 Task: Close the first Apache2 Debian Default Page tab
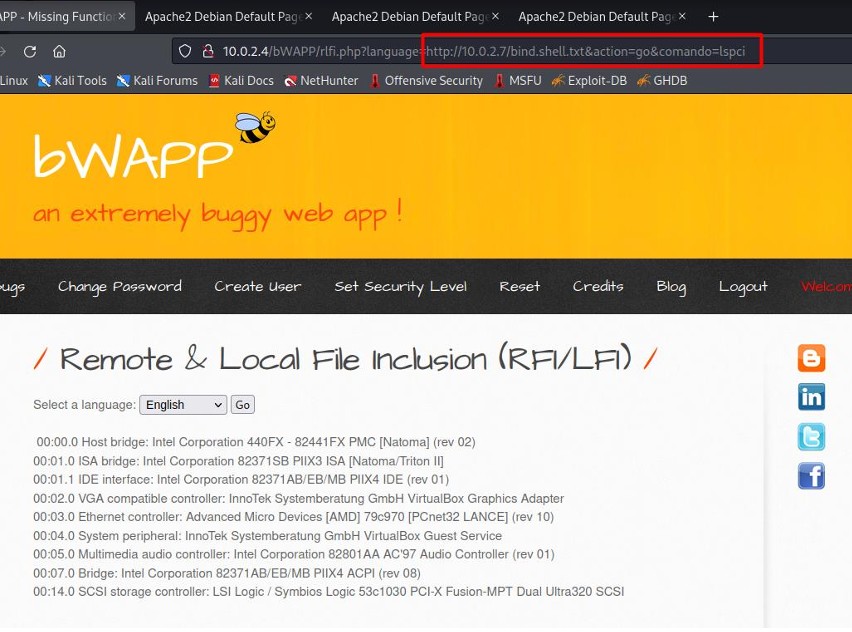(309, 16)
